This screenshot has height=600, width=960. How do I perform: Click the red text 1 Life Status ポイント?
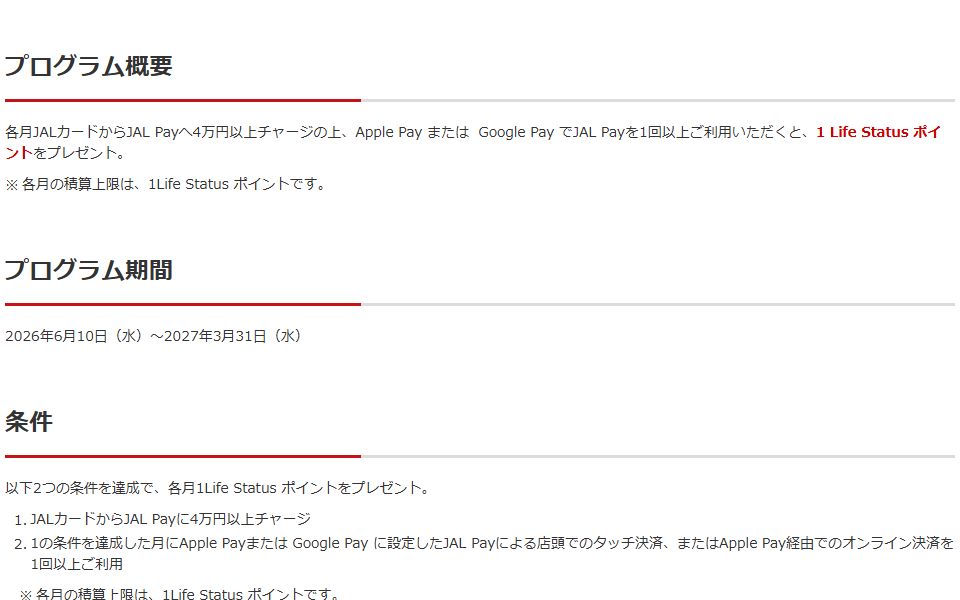pos(878,132)
